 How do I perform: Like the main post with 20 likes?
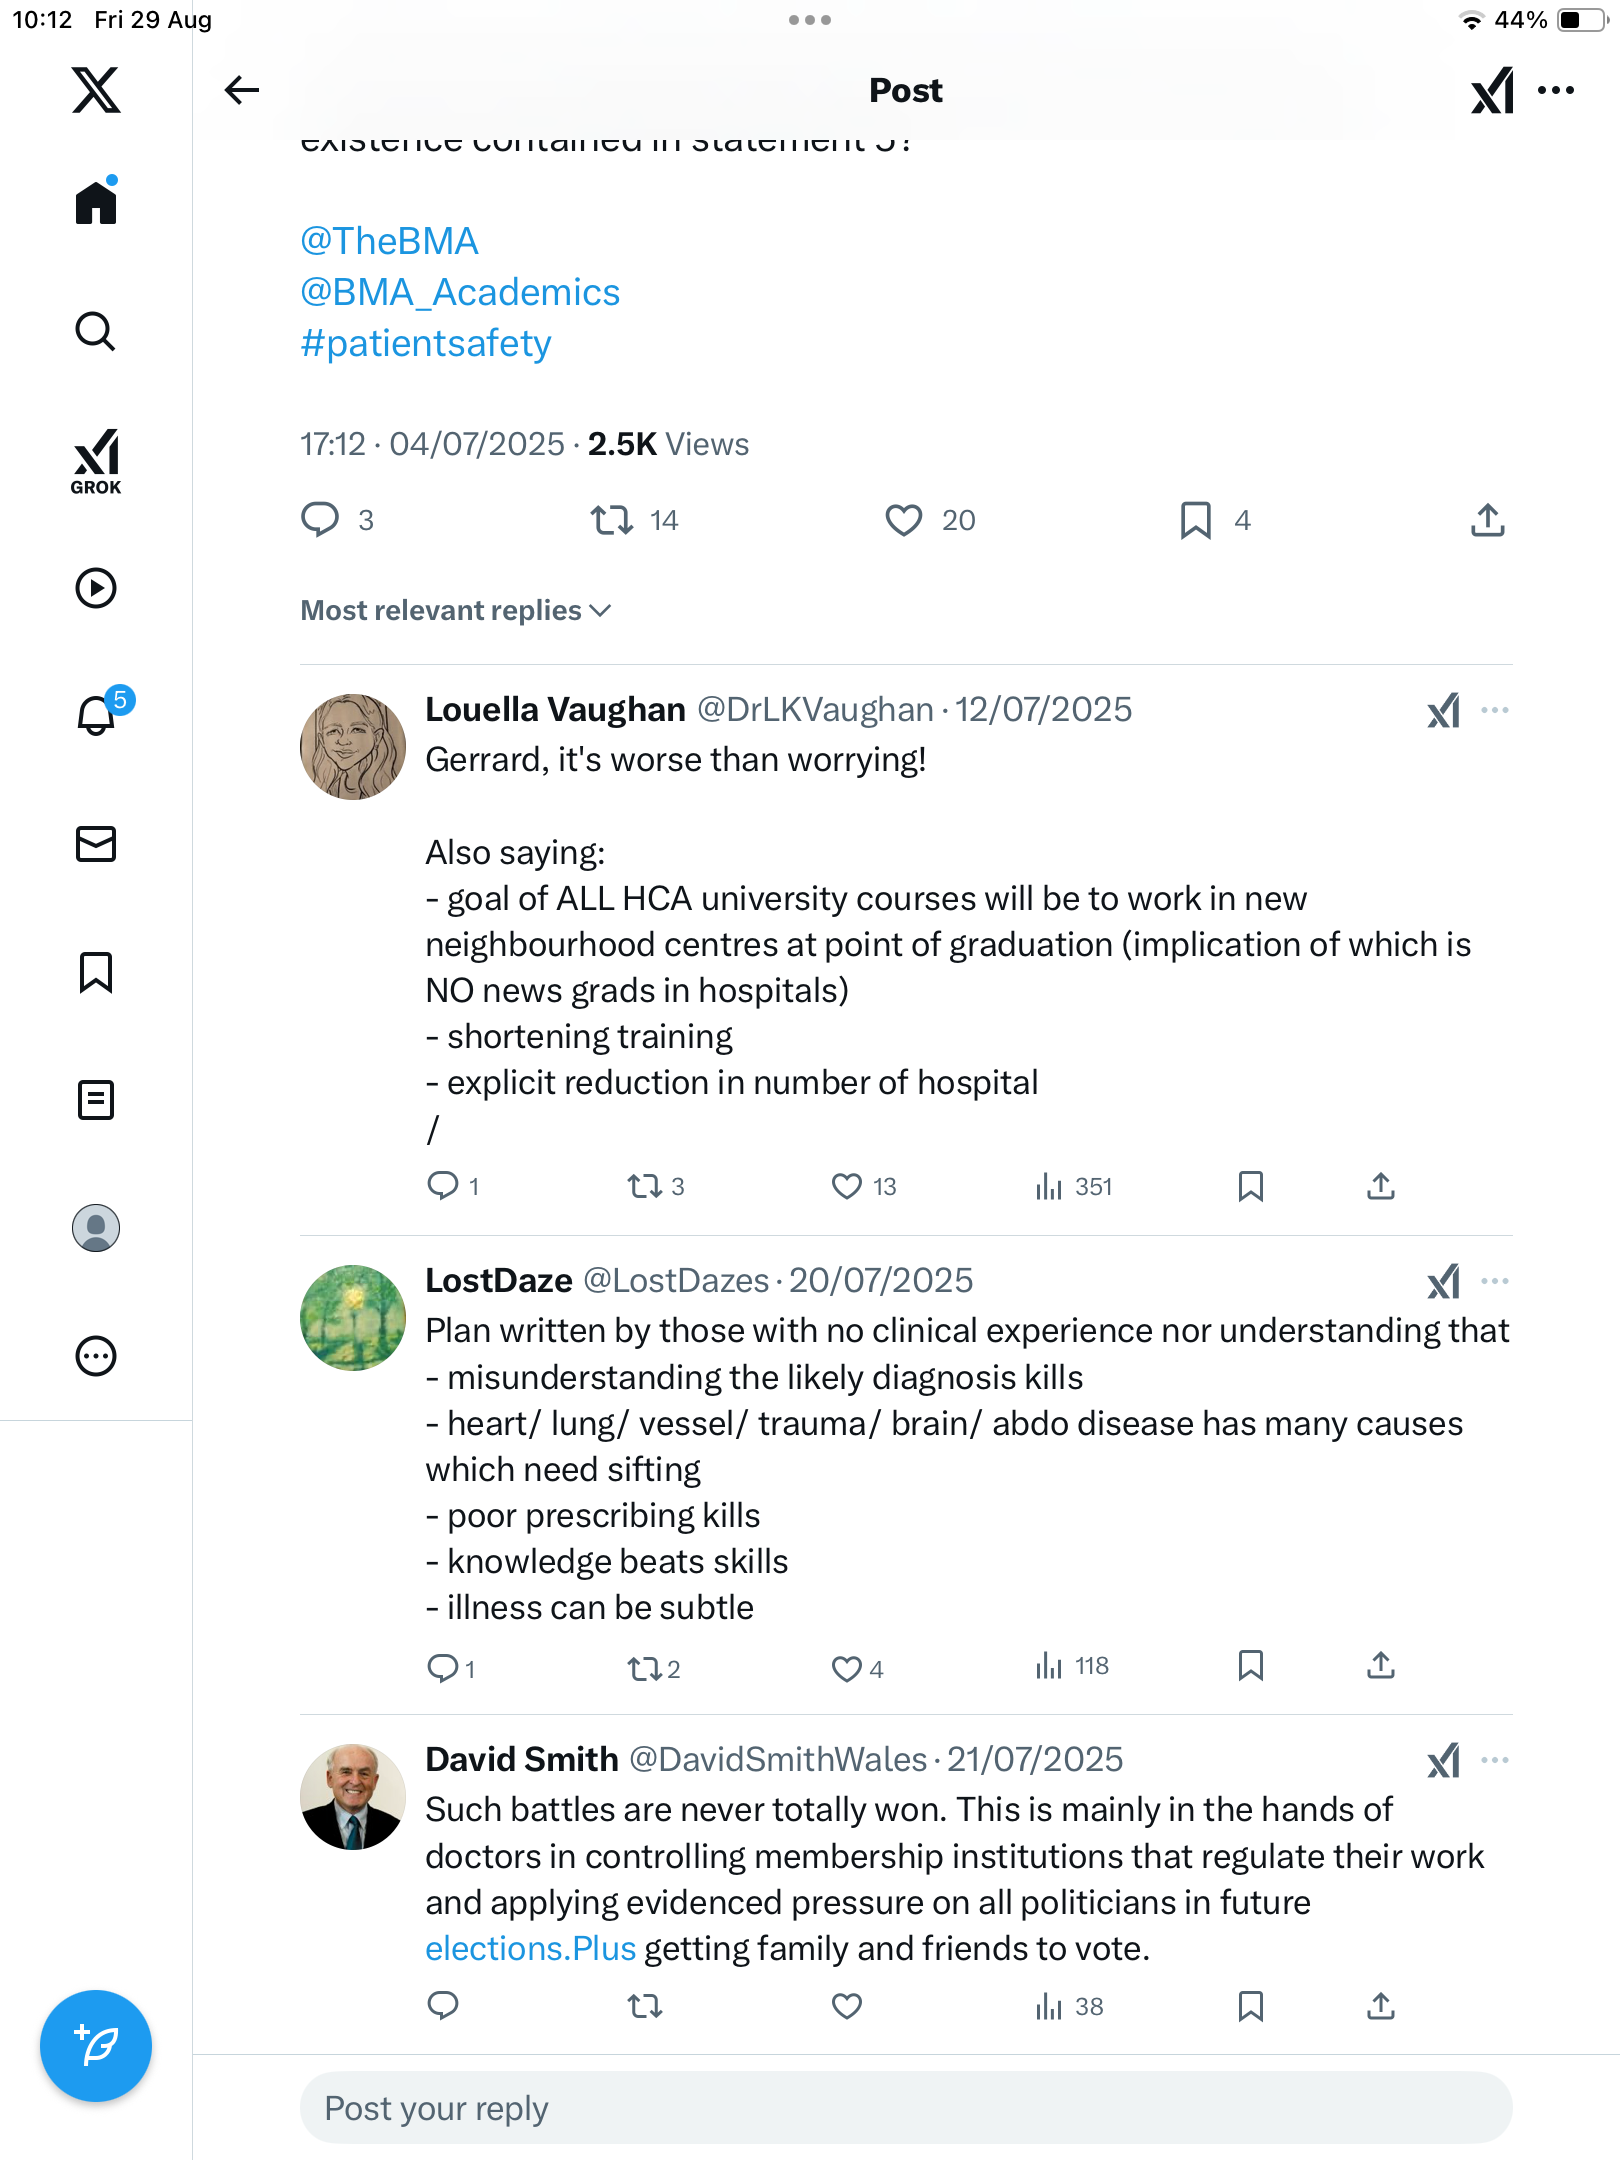(x=904, y=520)
